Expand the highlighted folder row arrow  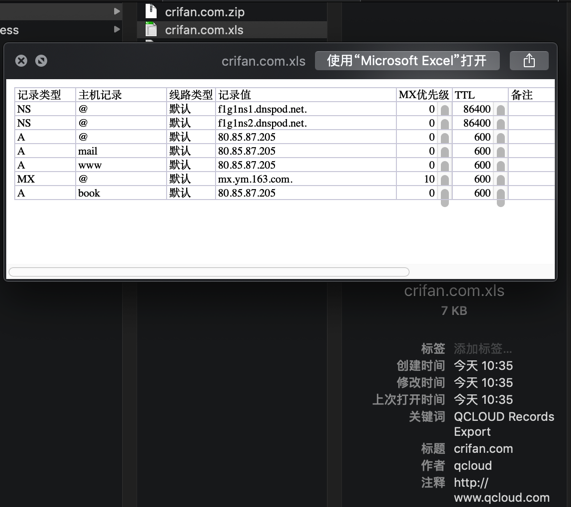pyautogui.click(x=117, y=11)
